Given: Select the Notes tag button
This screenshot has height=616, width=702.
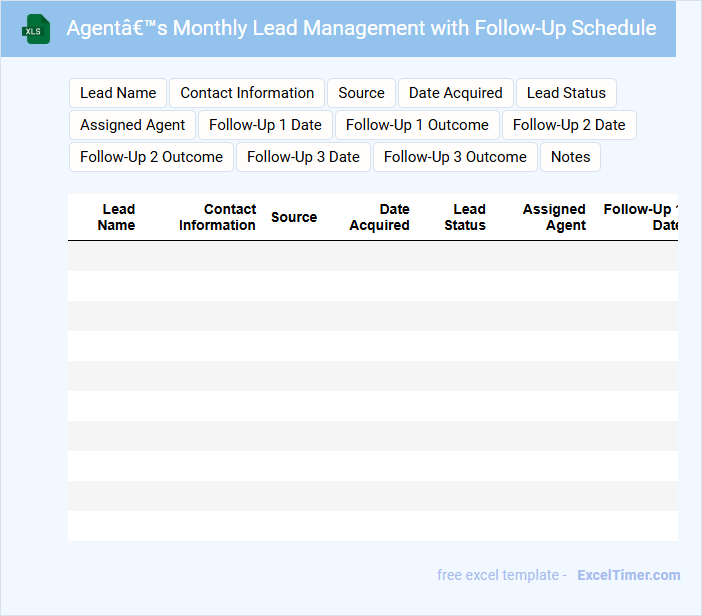Looking at the screenshot, I should (570, 157).
